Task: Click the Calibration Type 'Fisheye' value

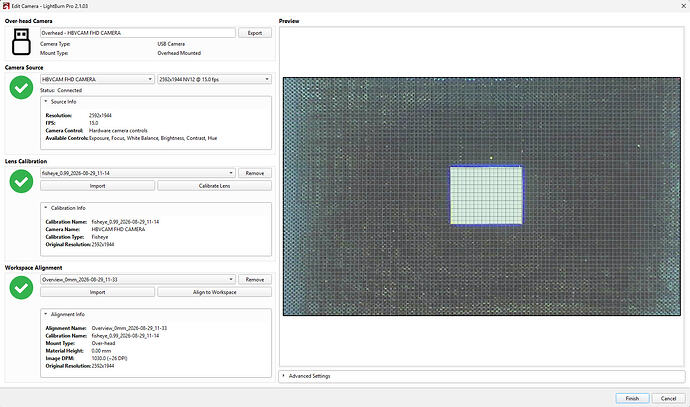Action: click(100, 237)
